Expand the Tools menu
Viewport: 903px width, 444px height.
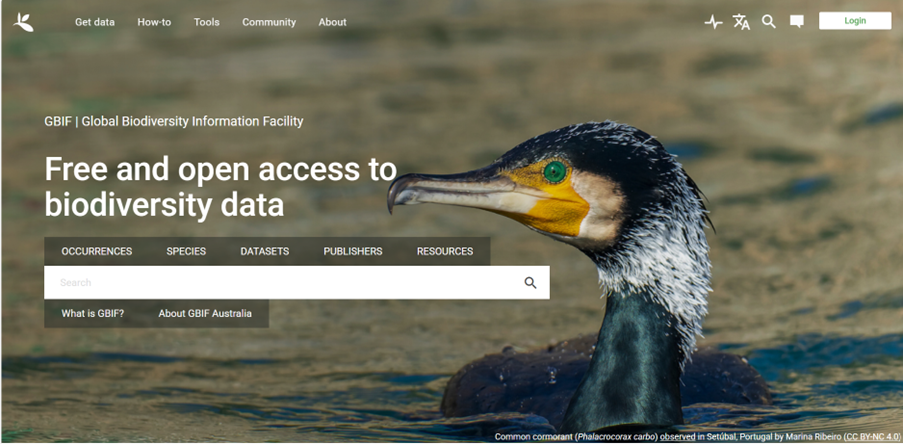(x=207, y=22)
